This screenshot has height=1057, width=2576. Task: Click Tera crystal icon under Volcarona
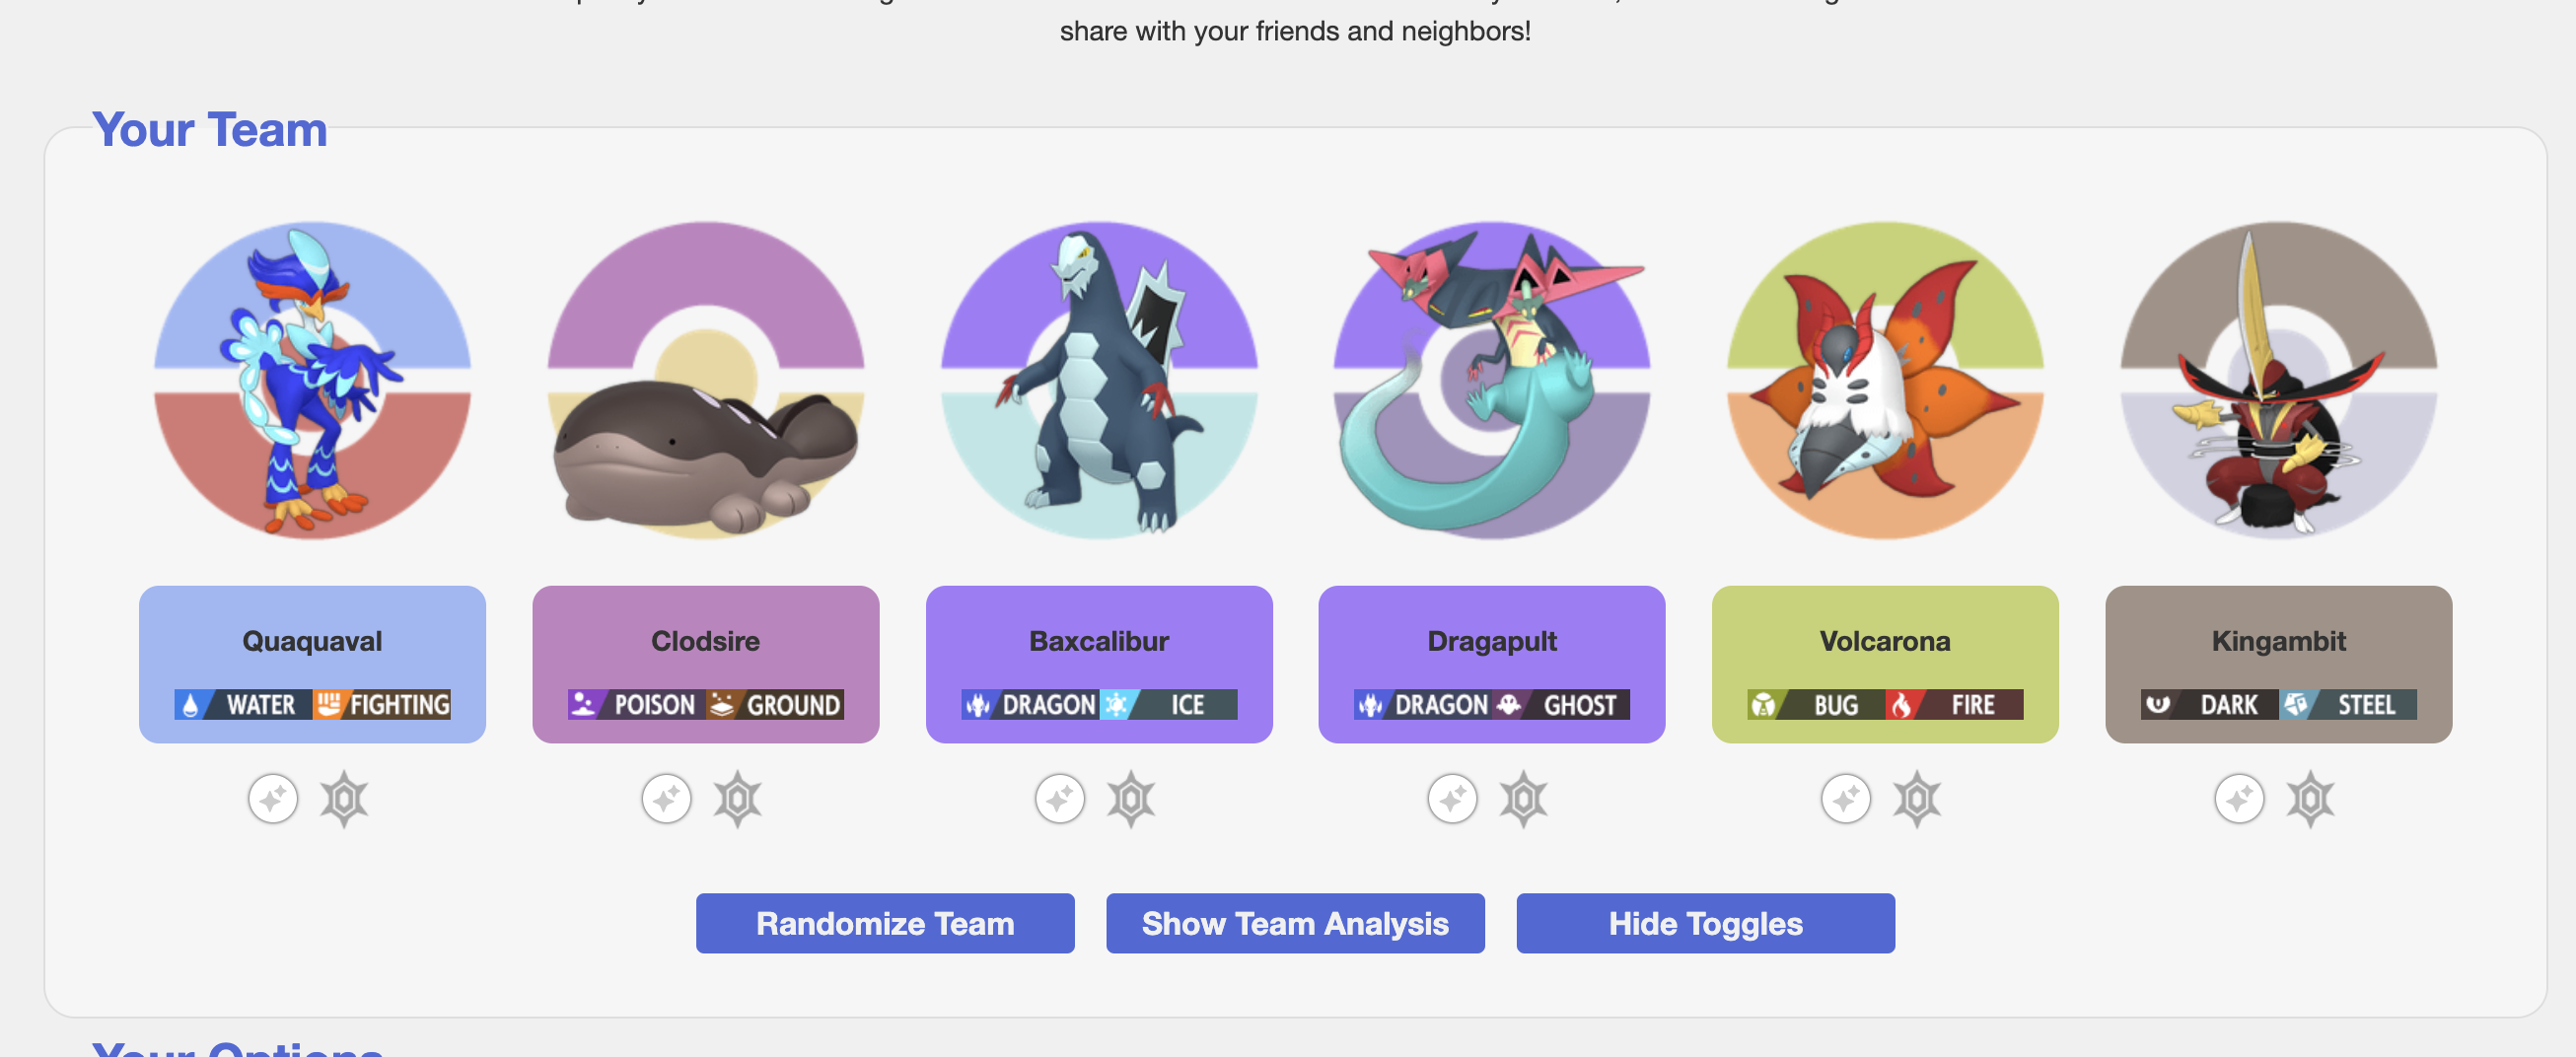pyautogui.click(x=1917, y=799)
